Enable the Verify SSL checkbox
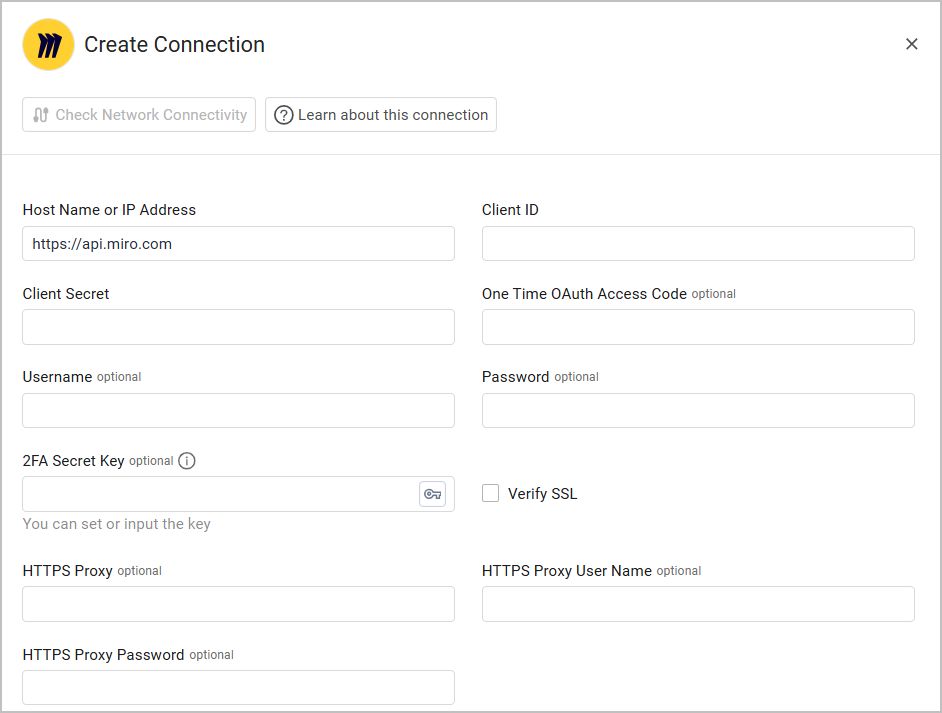 tap(491, 493)
